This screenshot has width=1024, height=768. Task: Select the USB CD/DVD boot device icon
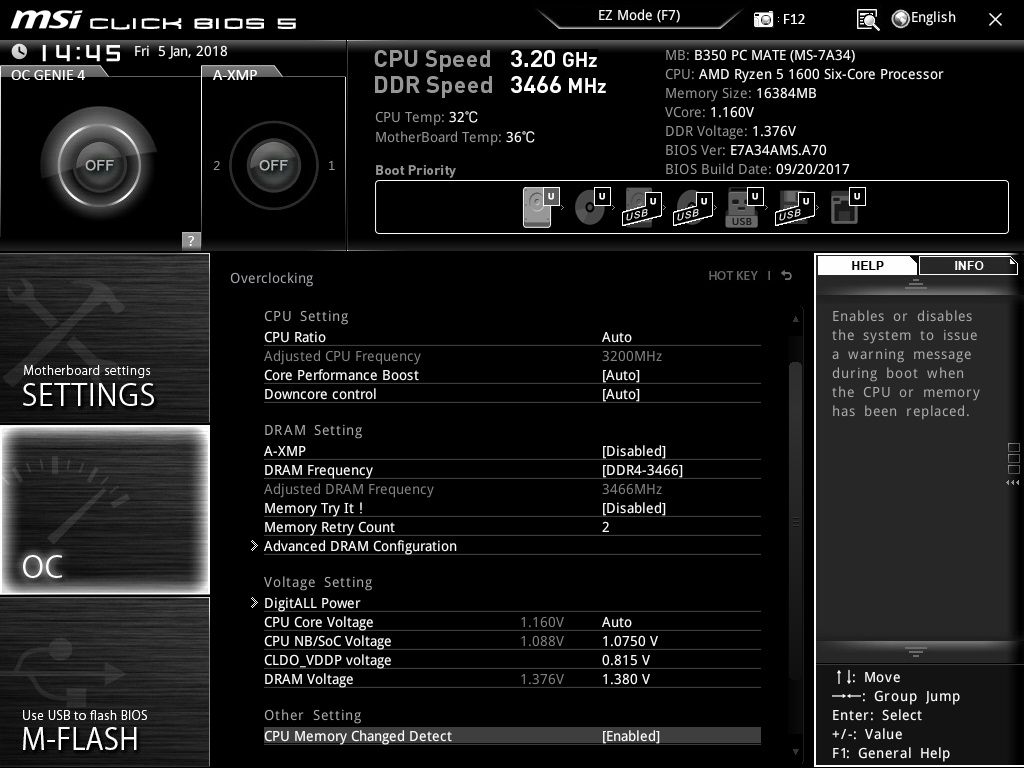[x=693, y=206]
